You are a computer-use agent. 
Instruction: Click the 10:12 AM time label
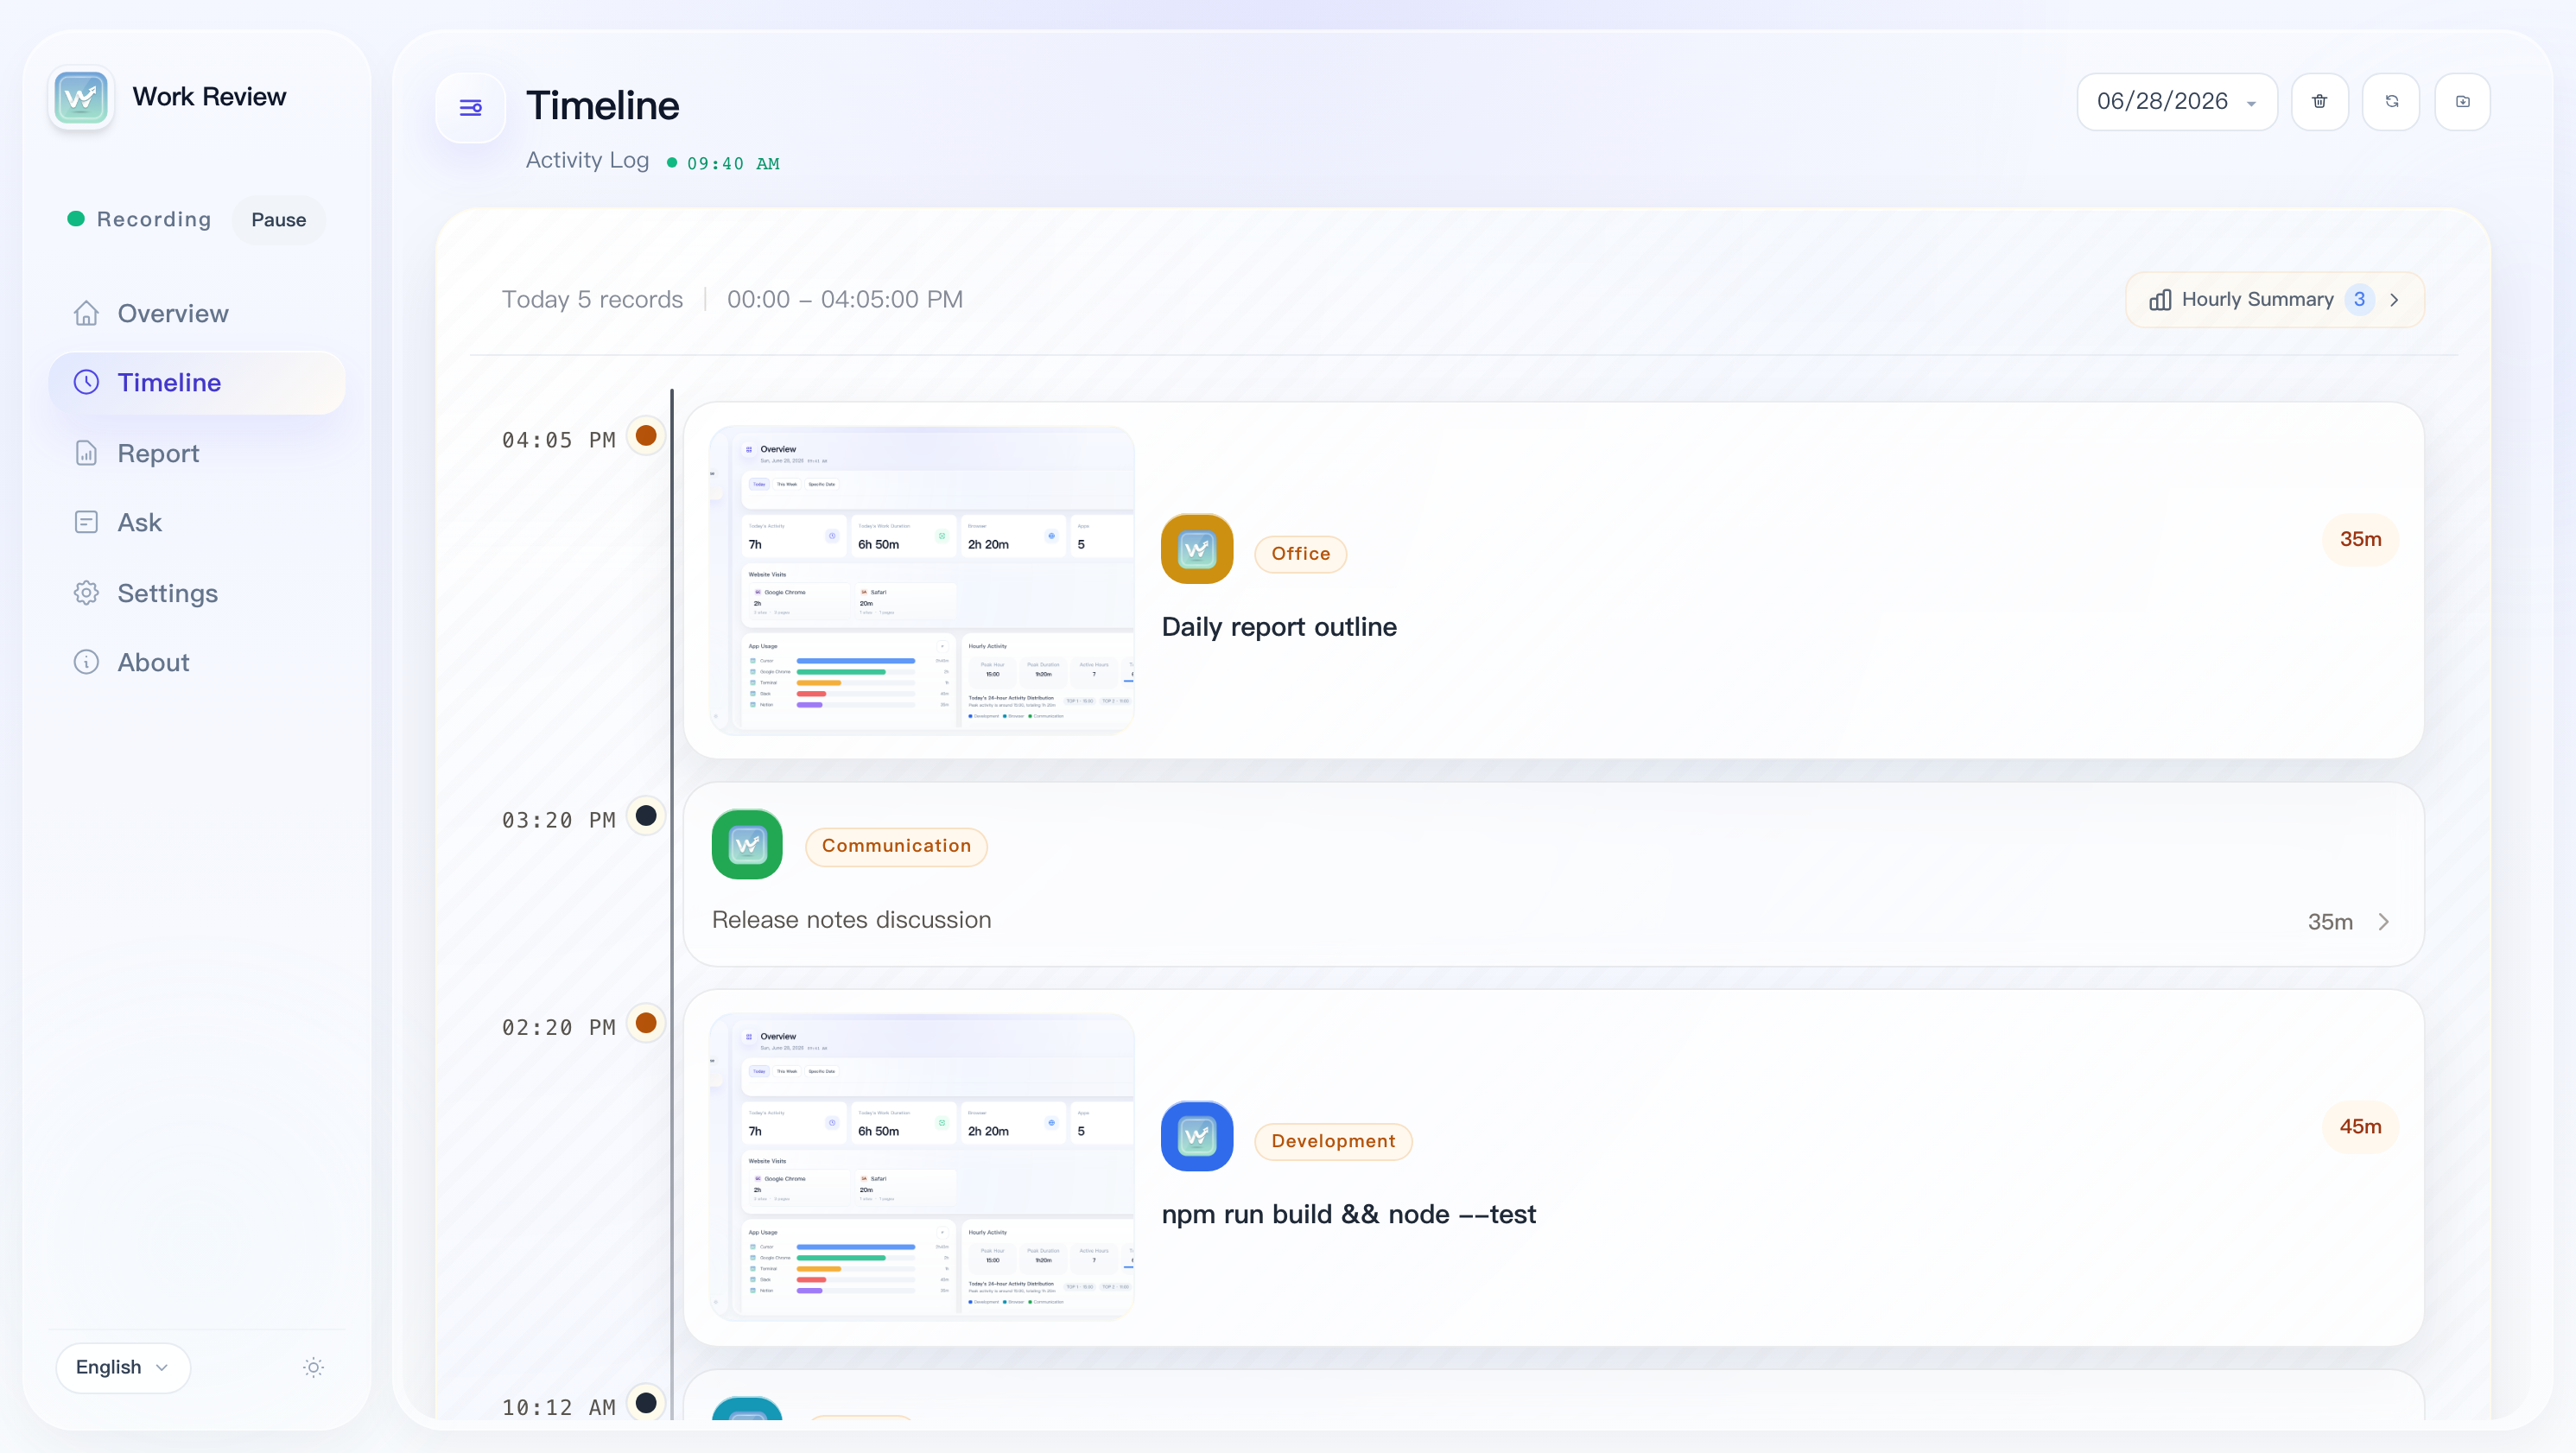point(558,1407)
